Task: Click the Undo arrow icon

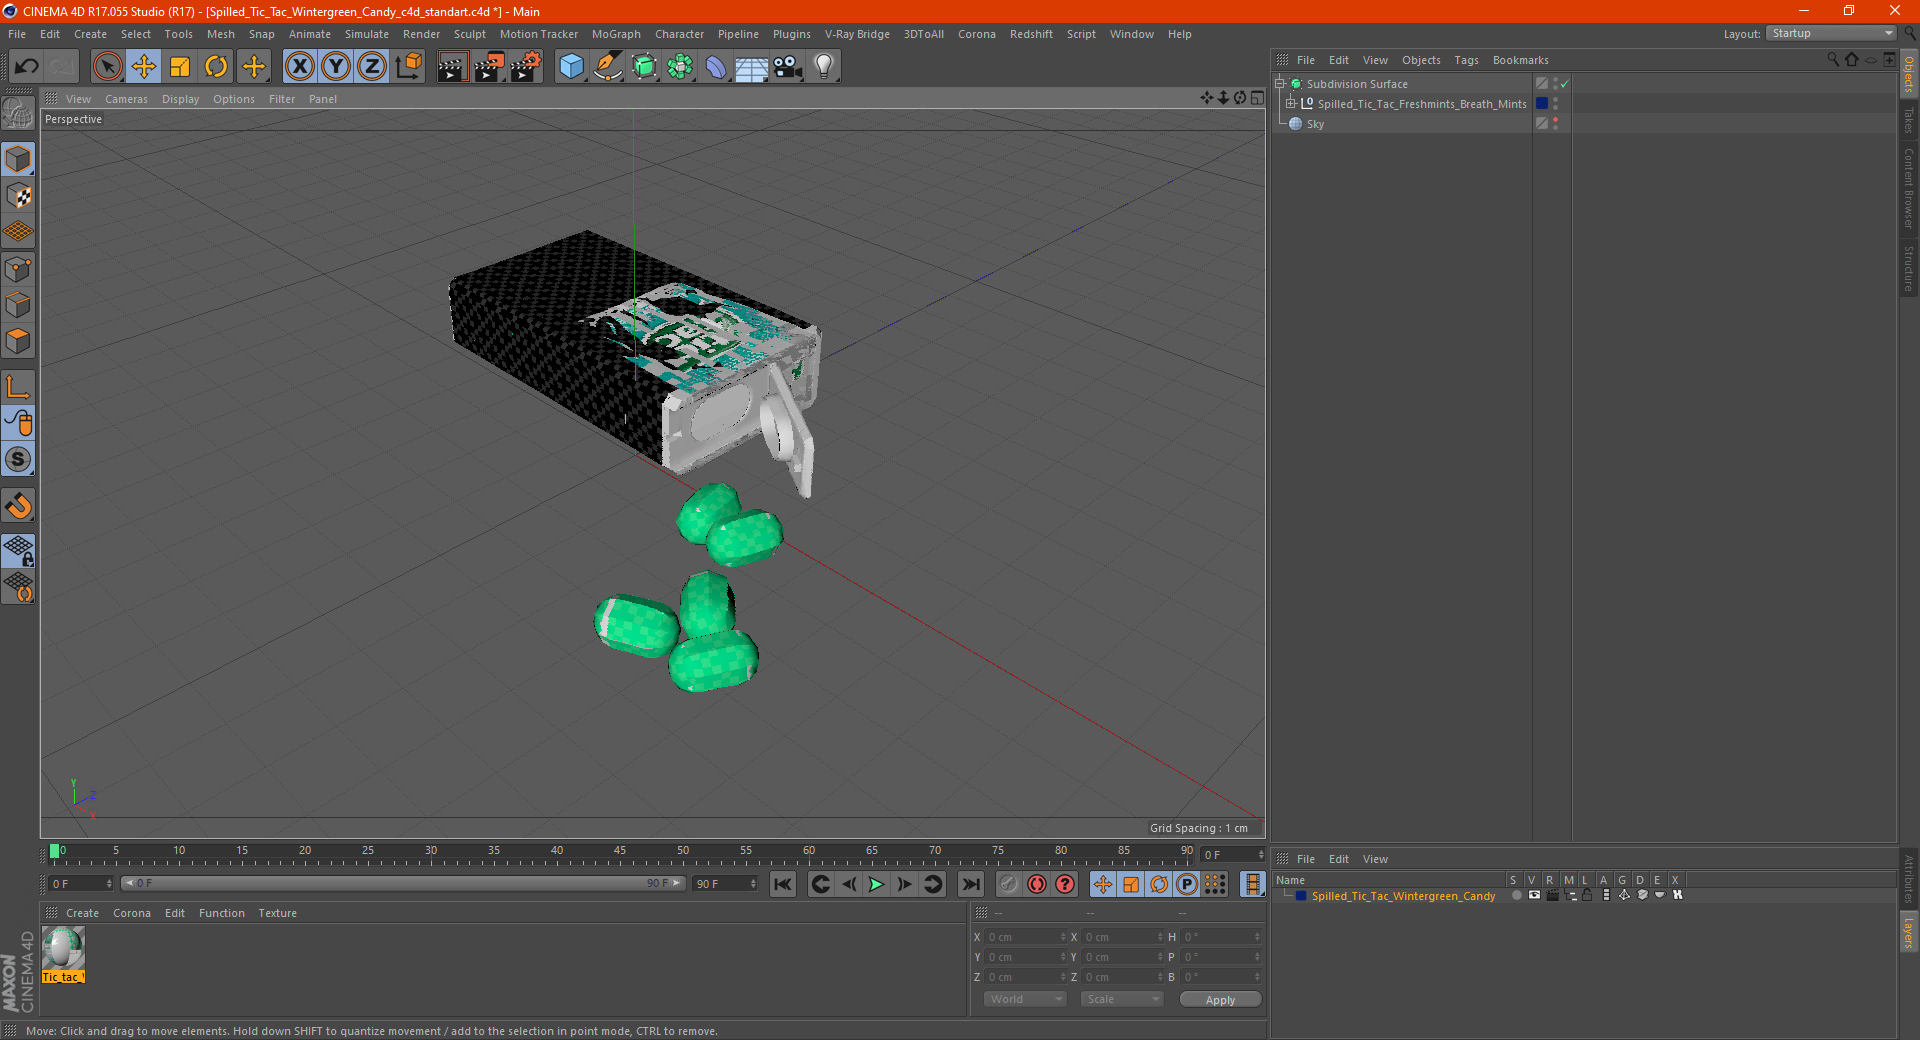Action: (27, 67)
